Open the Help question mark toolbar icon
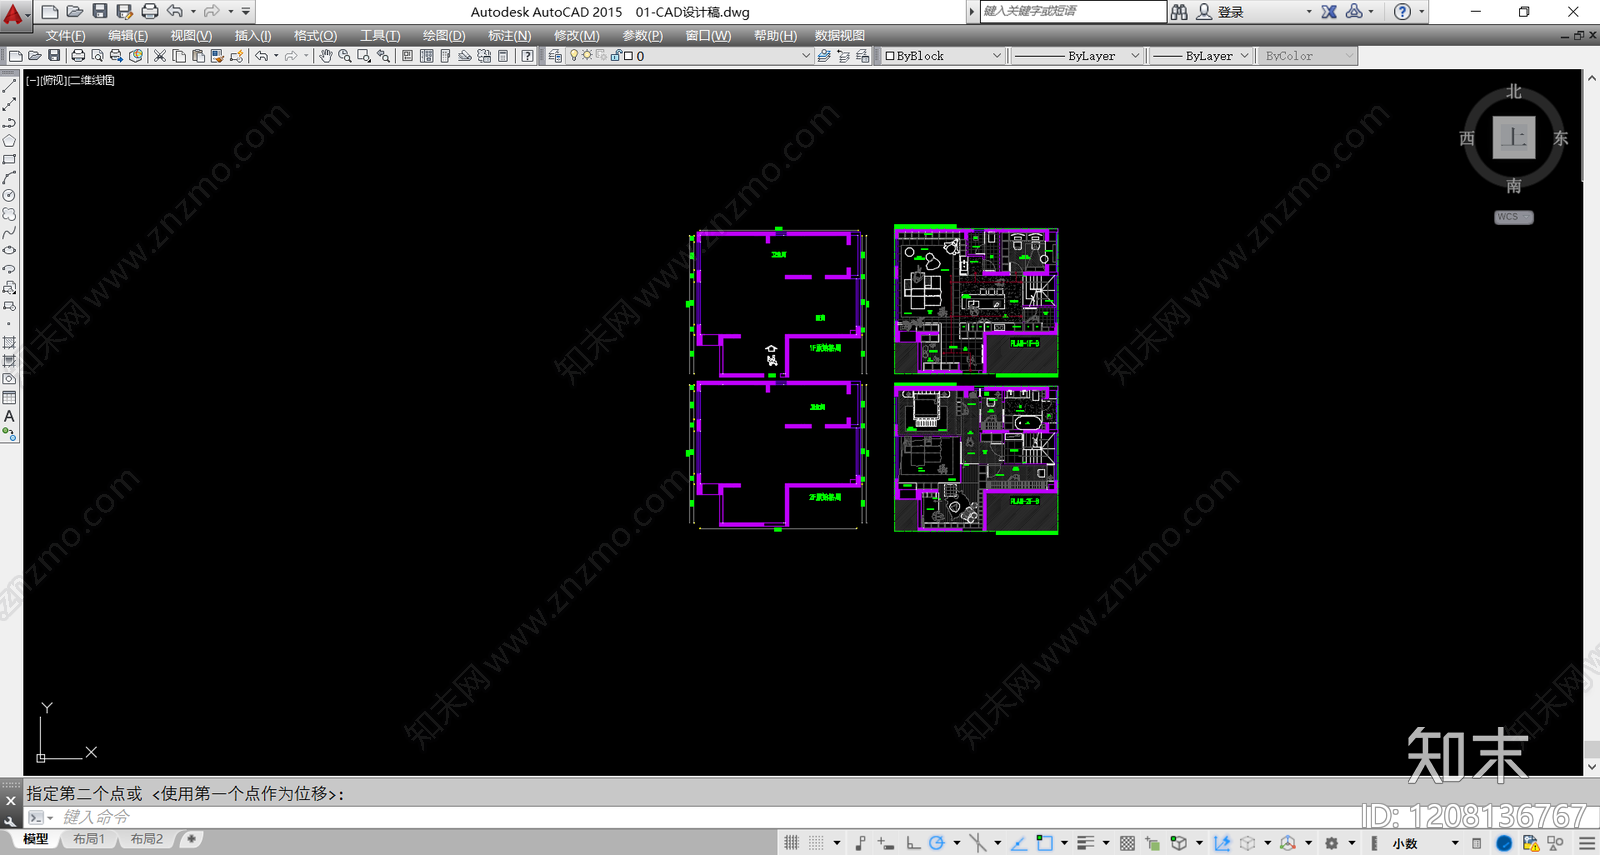Viewport: 1600px width, 855px height. (527, 56)
